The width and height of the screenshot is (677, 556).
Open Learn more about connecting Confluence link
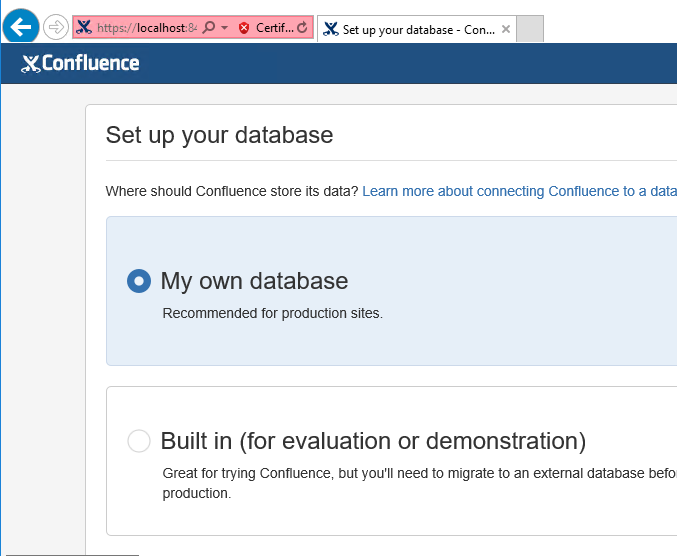point(519,191)
